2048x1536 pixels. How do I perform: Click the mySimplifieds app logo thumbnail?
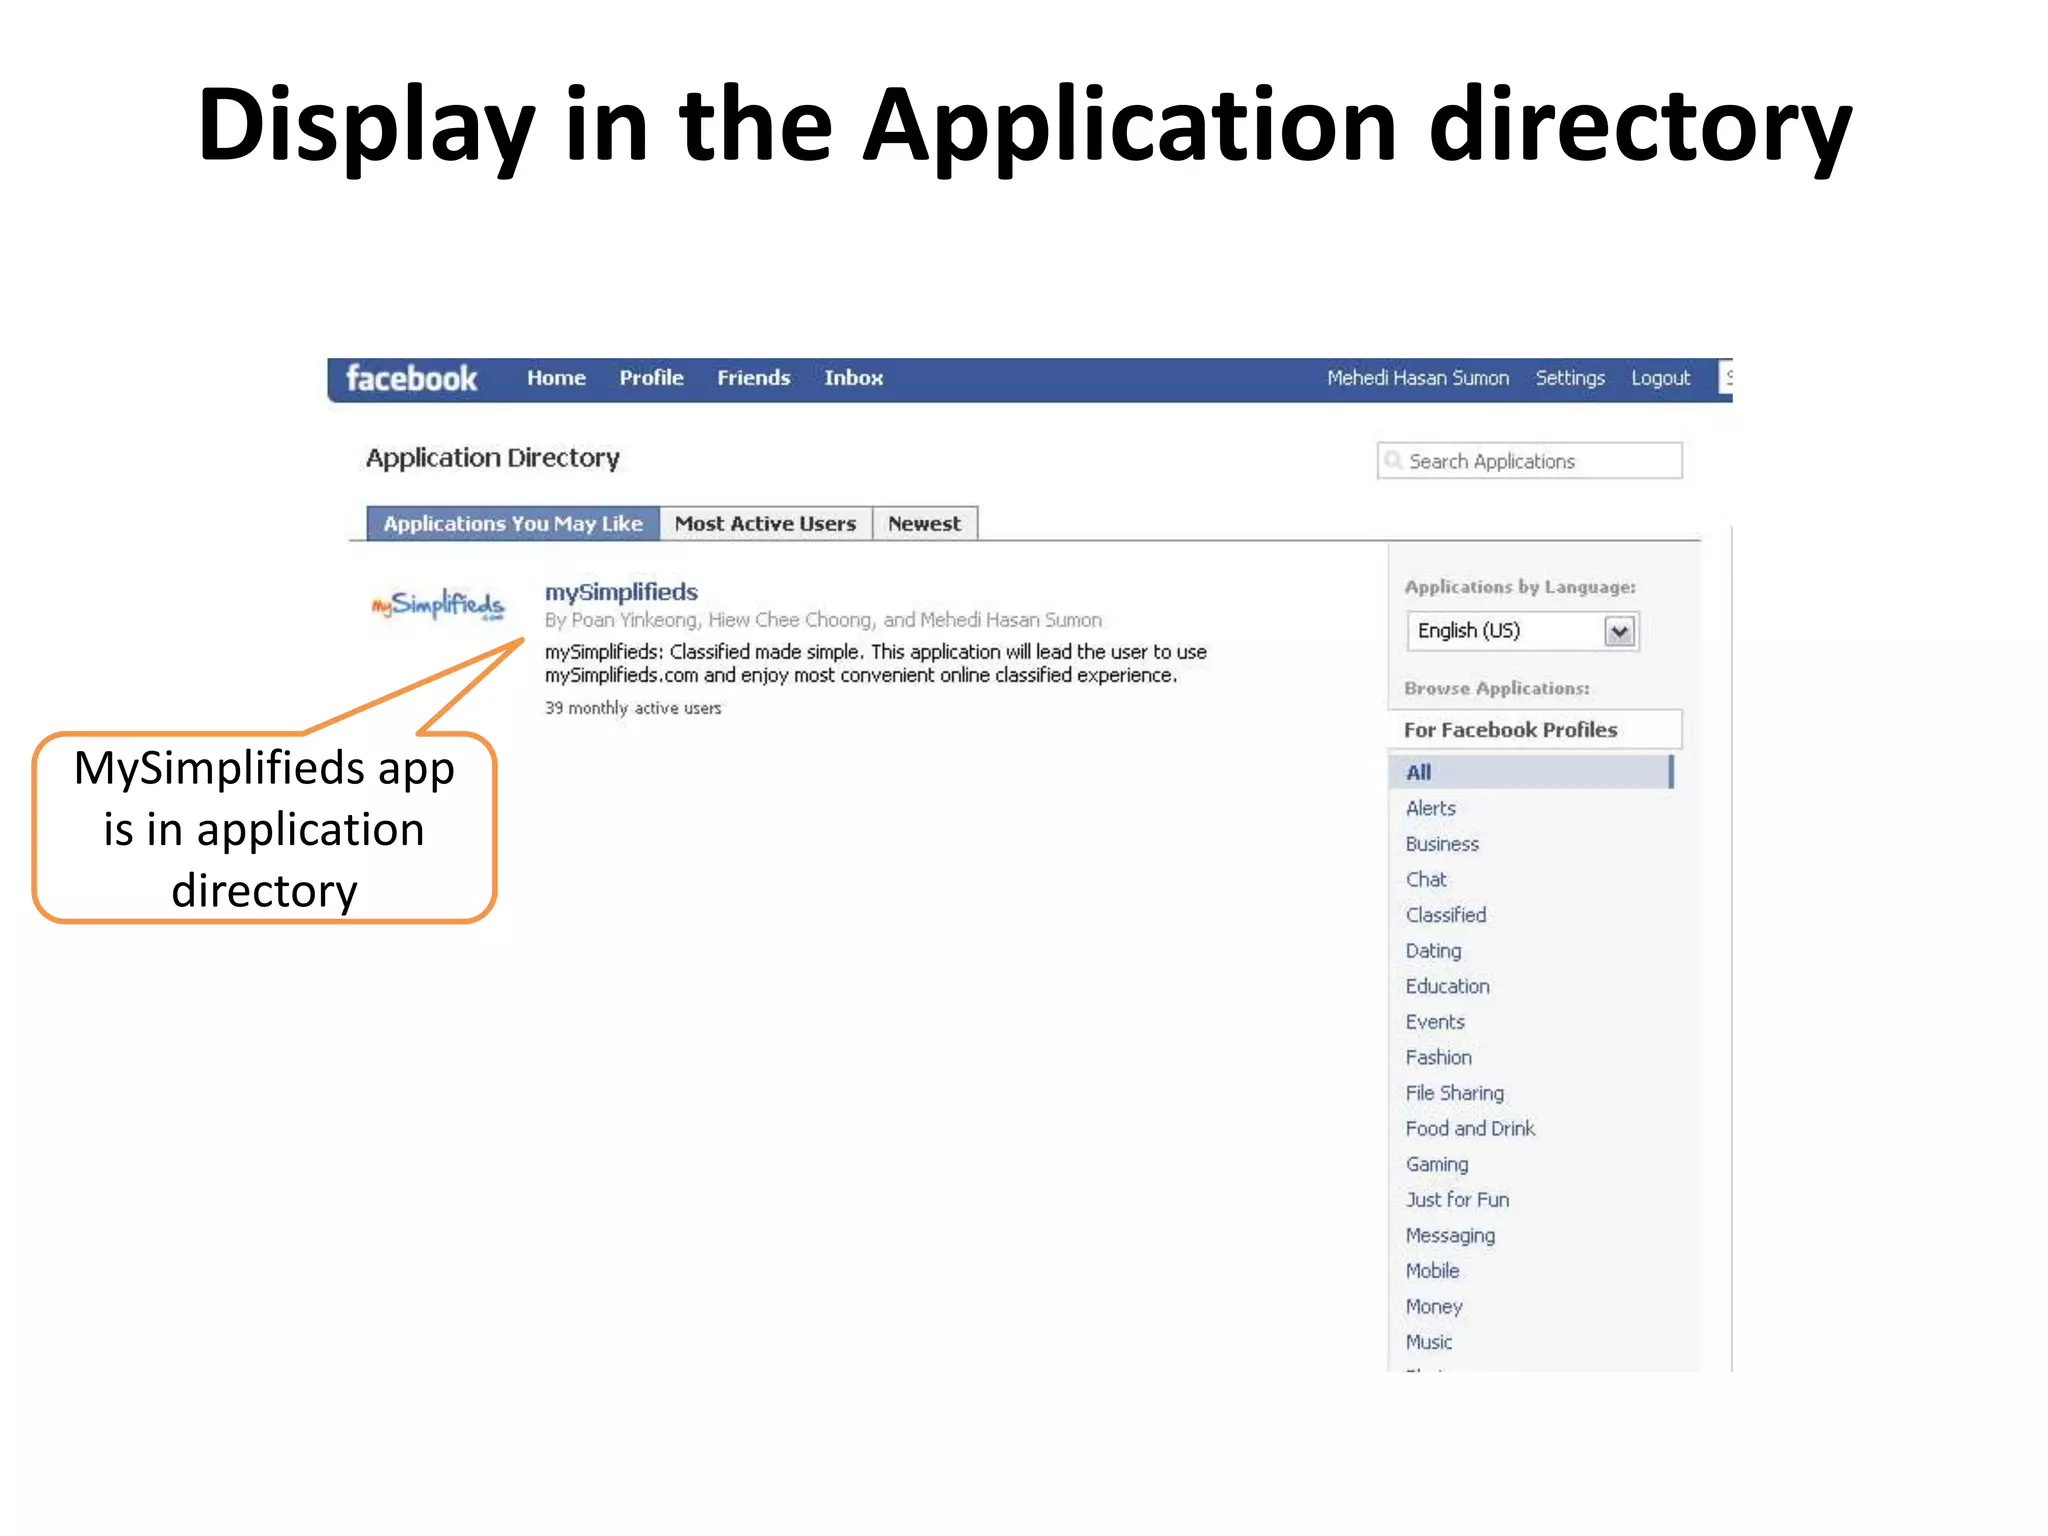click(x=438, y=604)
